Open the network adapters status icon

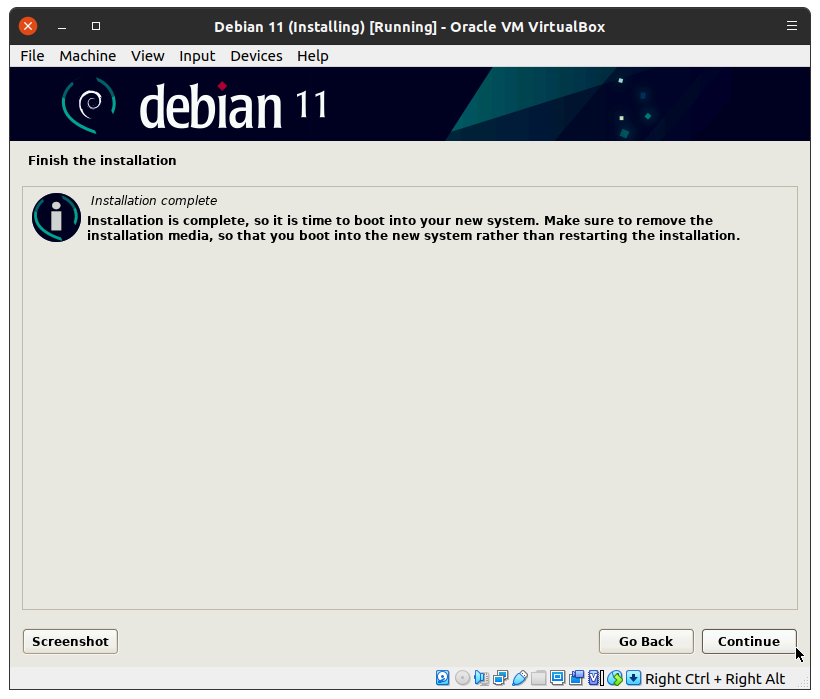pyautogui.click(x=500, y=678)
